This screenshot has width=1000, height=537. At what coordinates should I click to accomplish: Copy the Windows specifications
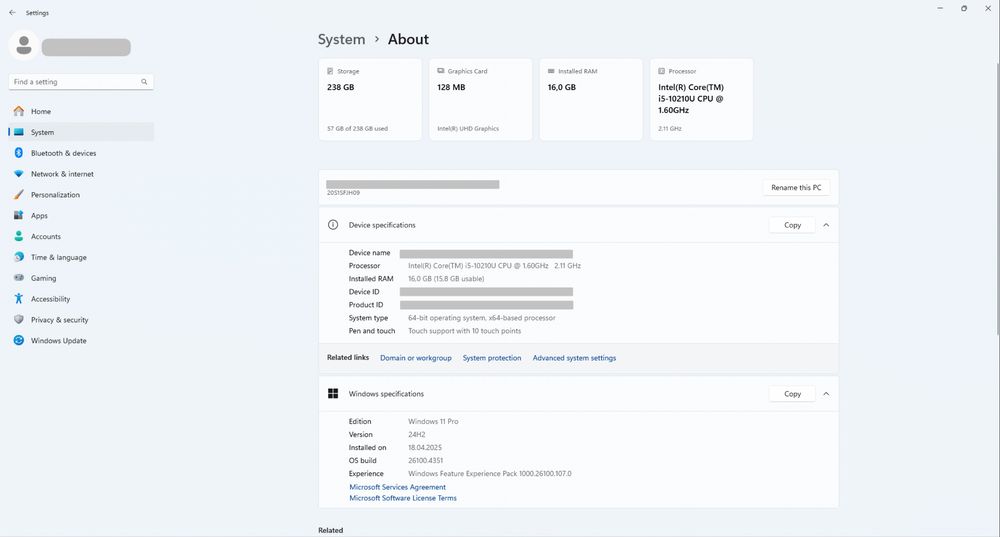pyautogui.click(x=792, y=394)
